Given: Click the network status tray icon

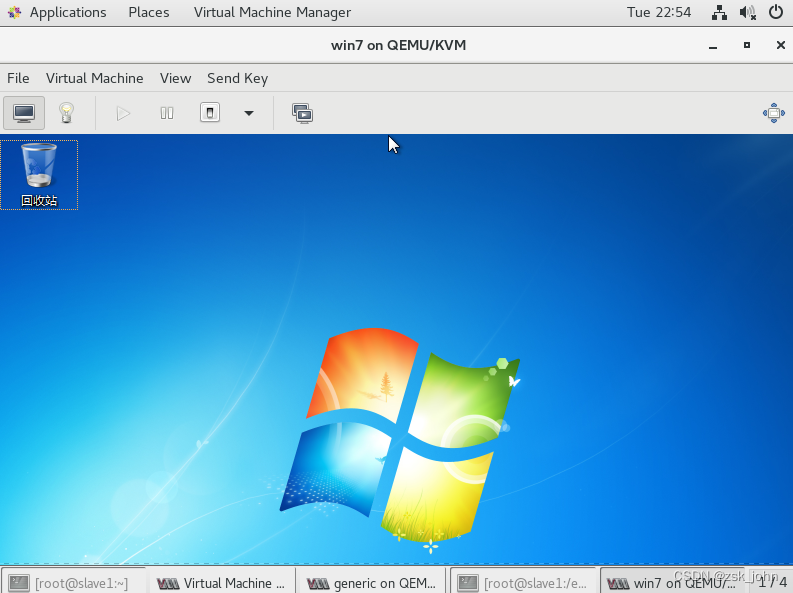Looking at the screenshot, I should click(x=719, y=12).
